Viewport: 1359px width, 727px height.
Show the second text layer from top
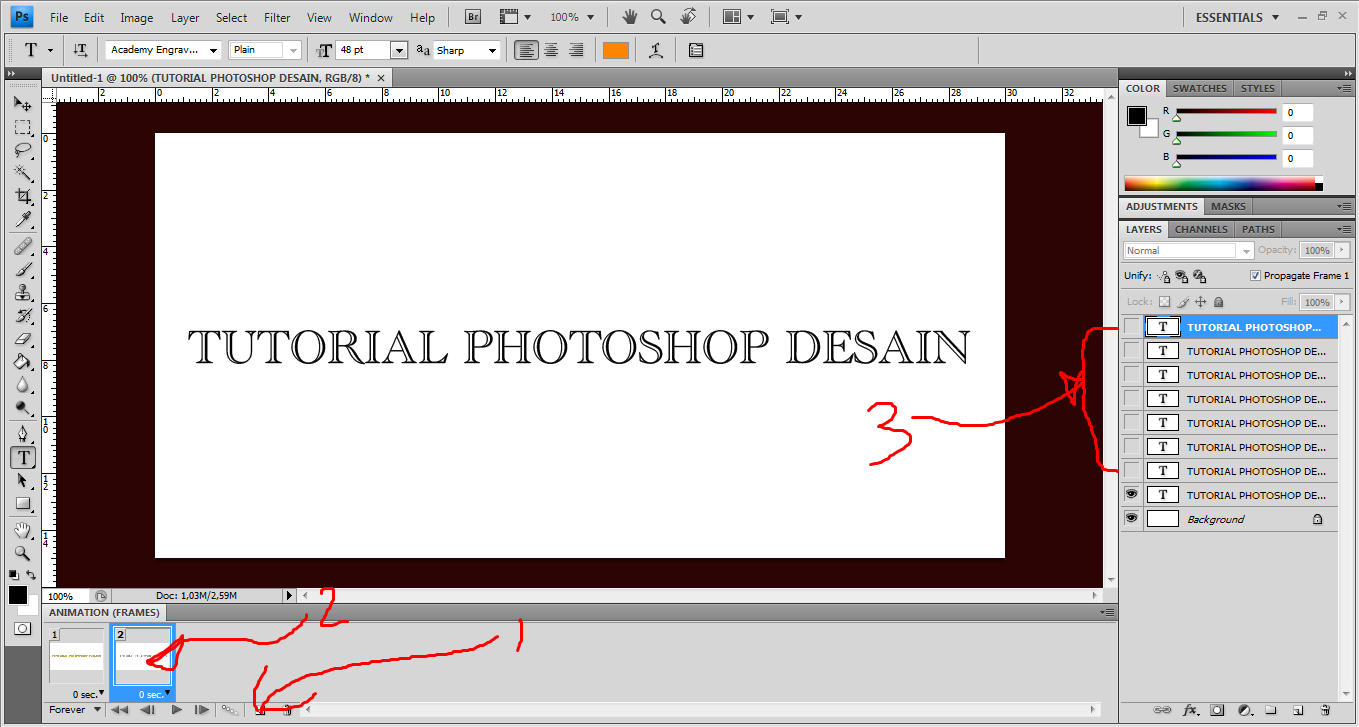1131,351
